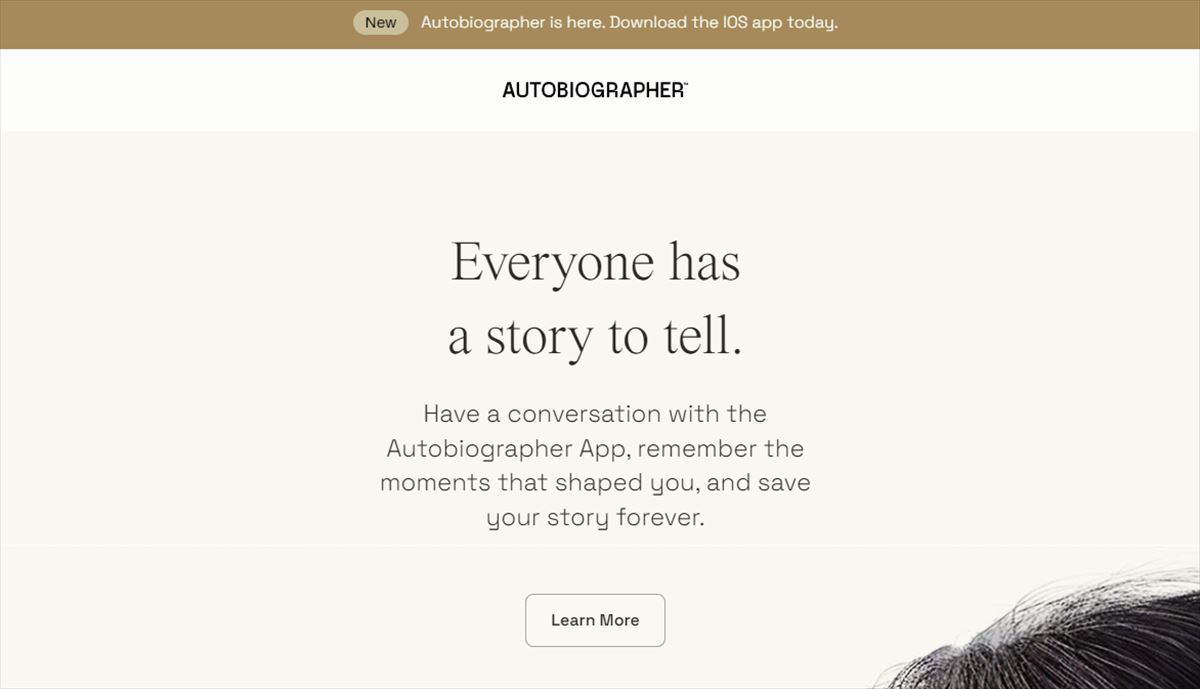Click 'moments that shaped you, and save' line
Image resolution: width=1200 pixels, height=689 pixels.
tap(595, 483)
